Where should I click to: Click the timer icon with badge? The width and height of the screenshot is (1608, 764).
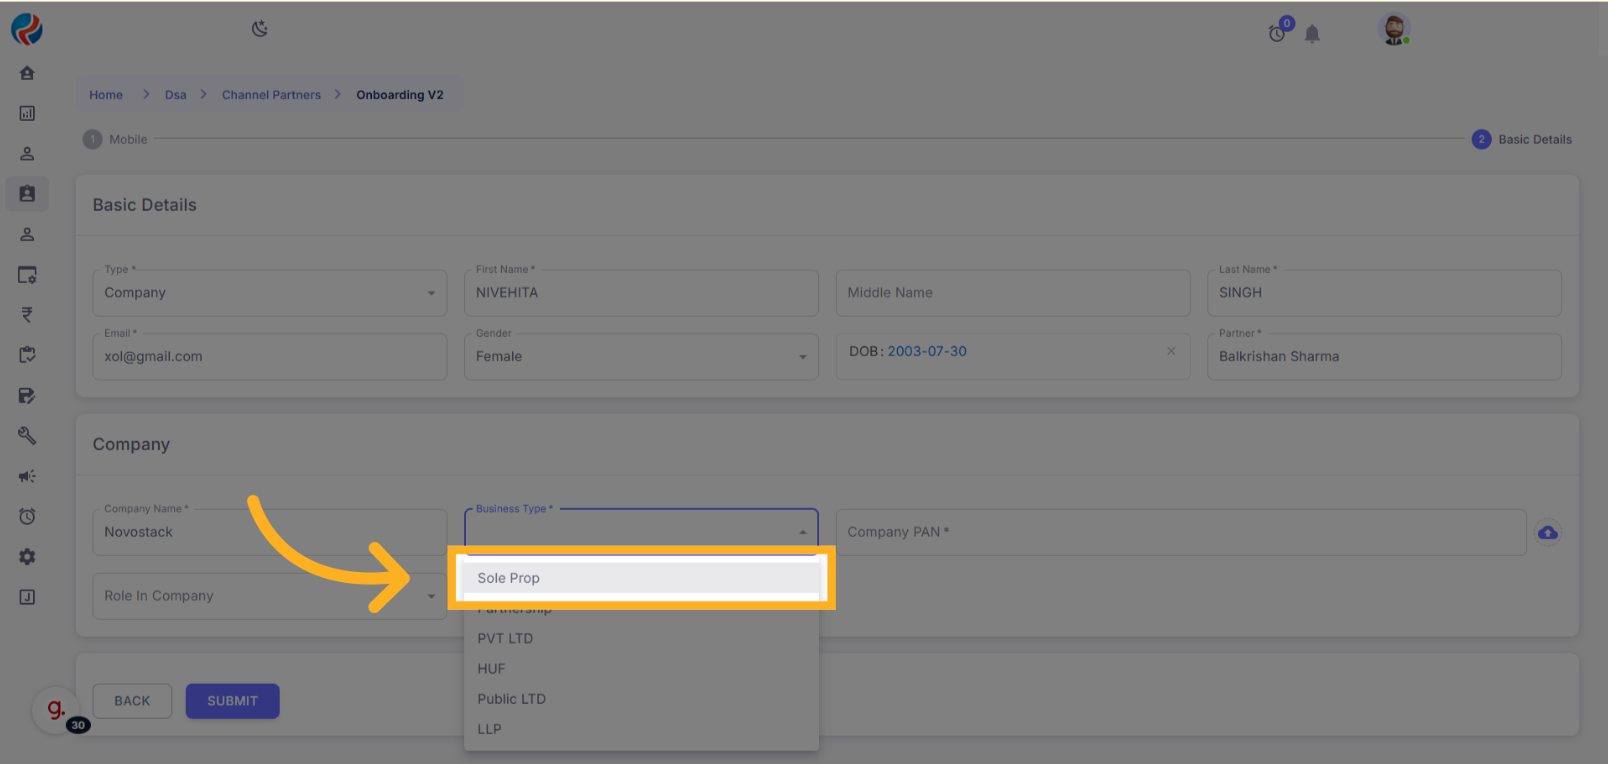[1278, 33]
